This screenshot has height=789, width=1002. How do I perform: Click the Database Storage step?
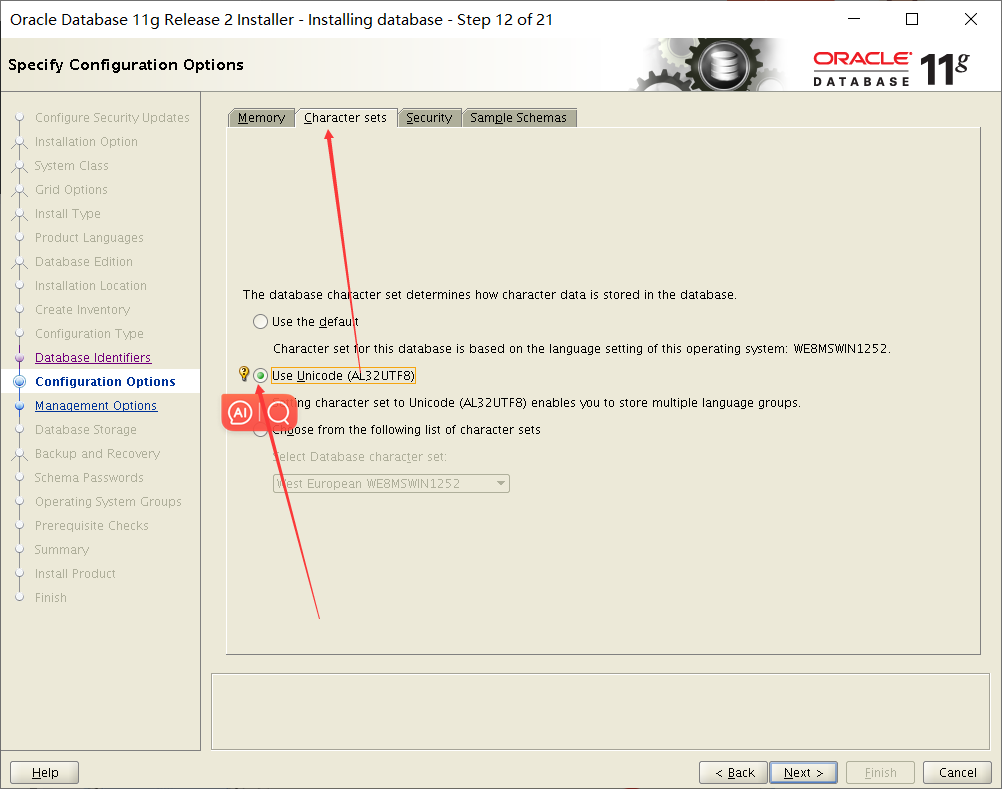coord(86,430)
